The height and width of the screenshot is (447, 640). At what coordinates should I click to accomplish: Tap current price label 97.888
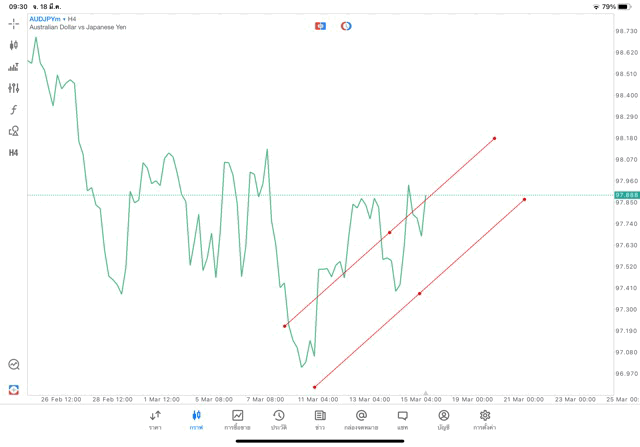627,195
